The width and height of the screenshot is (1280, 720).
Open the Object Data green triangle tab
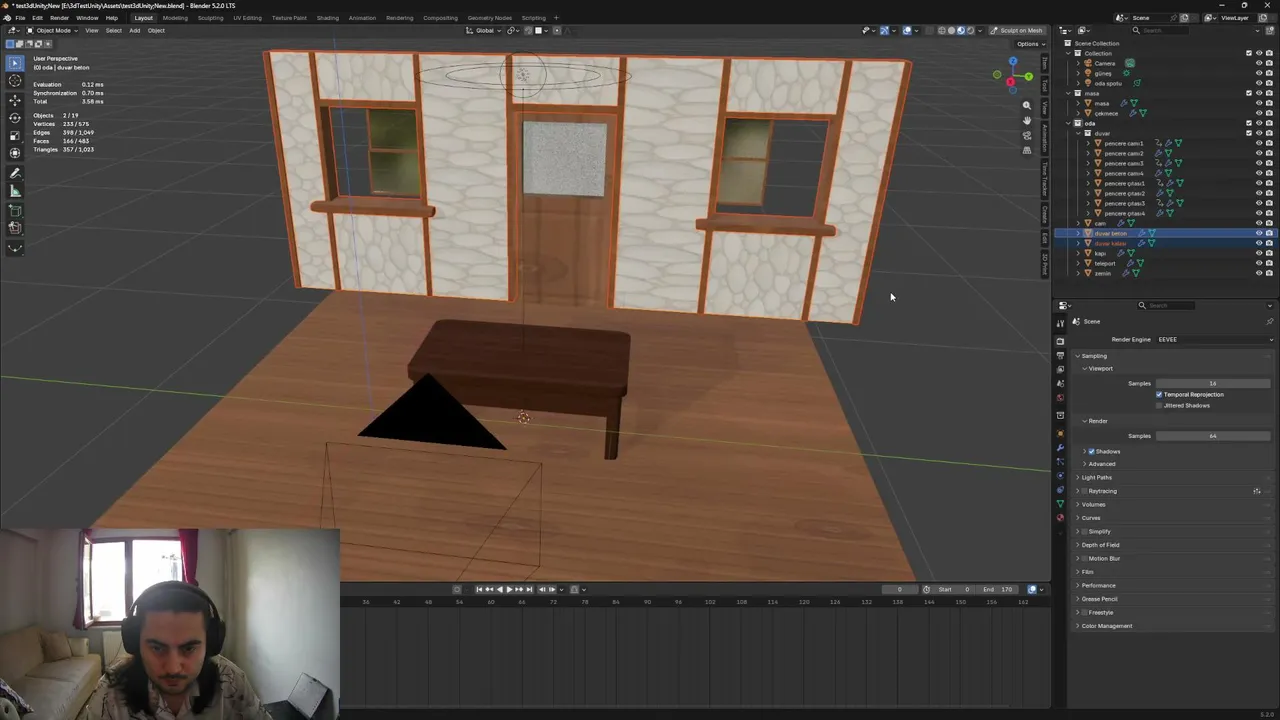pos(1061,503)
